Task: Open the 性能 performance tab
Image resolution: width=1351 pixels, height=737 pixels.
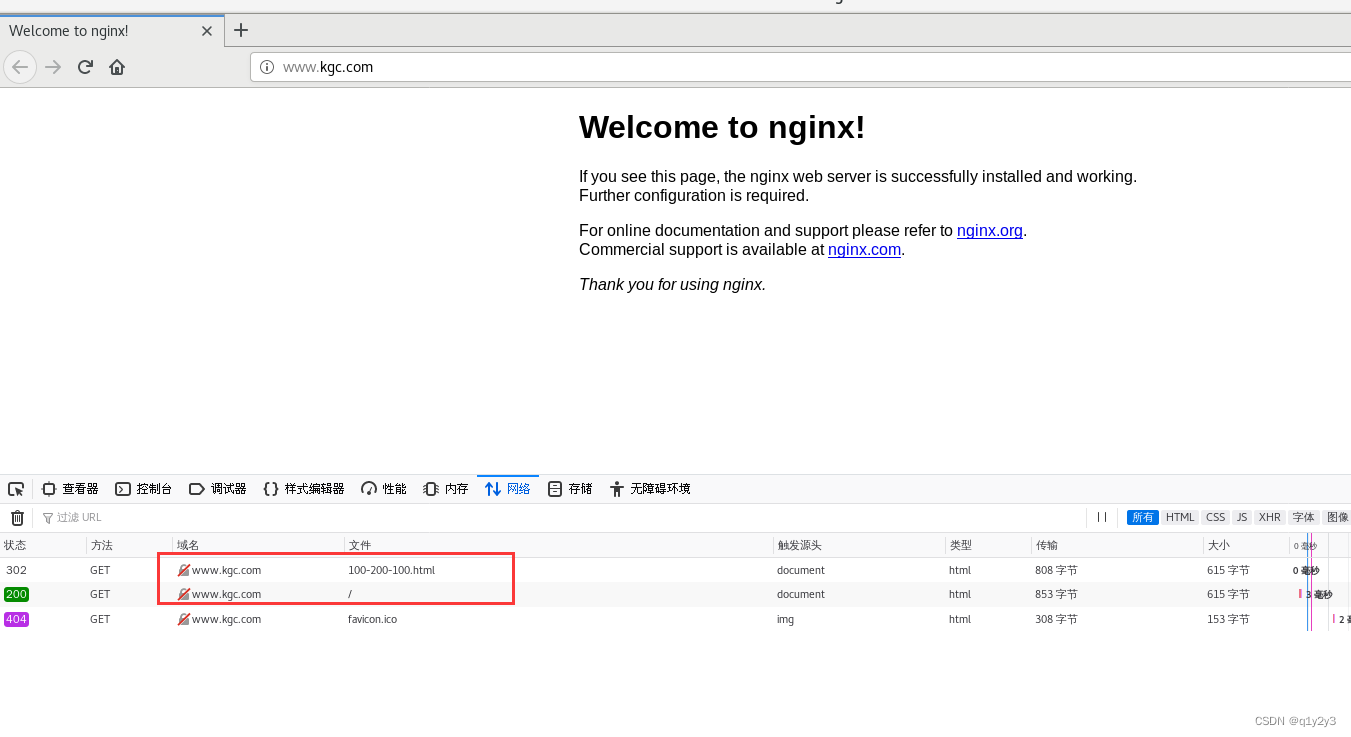Action: pos(384,489)
